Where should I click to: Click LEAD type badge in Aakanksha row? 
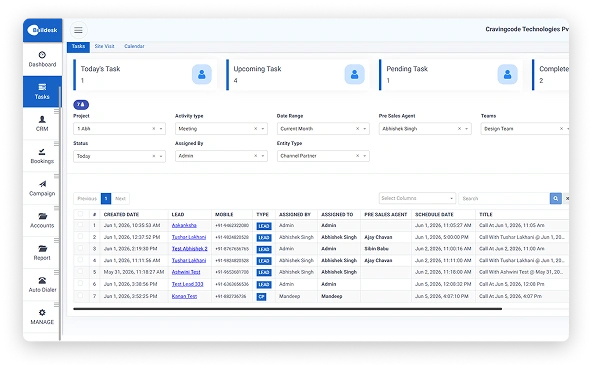(264, 226)
